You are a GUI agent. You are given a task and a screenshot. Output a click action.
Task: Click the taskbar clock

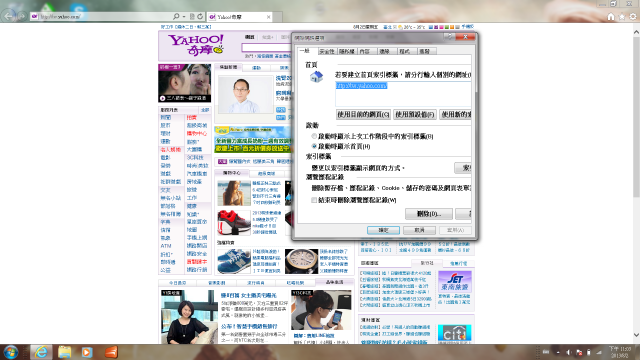pyautogui.click(x=620, y=352)
